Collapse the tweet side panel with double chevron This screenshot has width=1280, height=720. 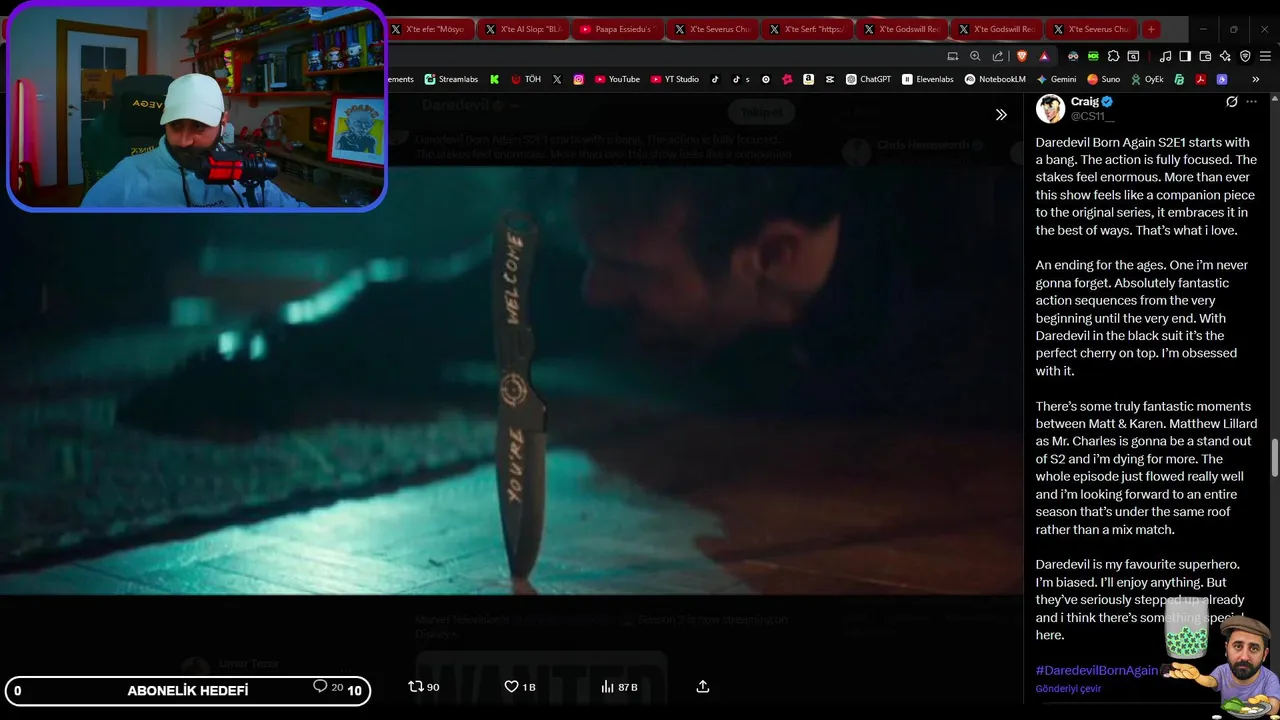coord(1001,114)
